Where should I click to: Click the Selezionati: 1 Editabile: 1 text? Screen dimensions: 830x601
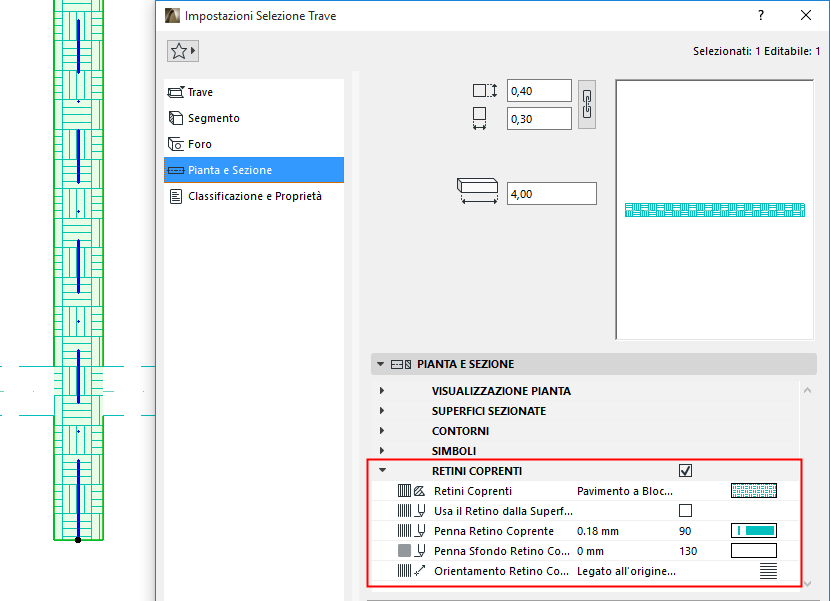pyautogui.click(x=756, y=51)
